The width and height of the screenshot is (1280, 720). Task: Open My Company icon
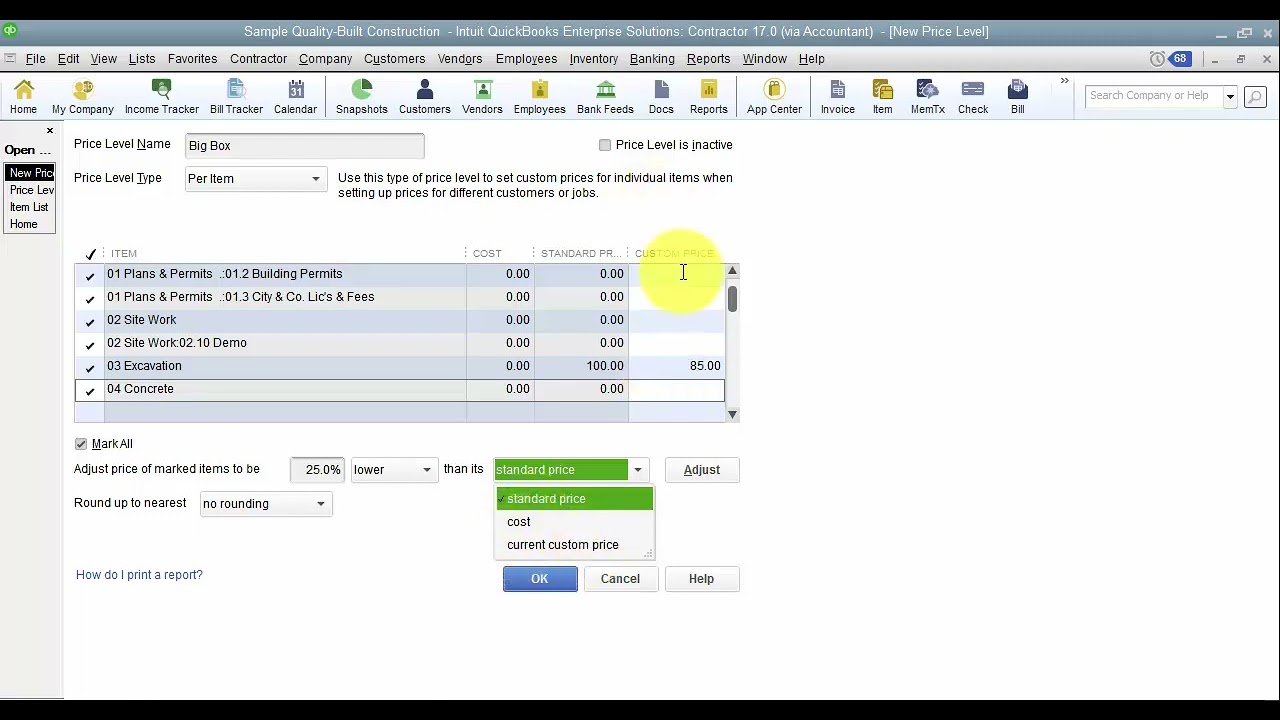(83, 97)
